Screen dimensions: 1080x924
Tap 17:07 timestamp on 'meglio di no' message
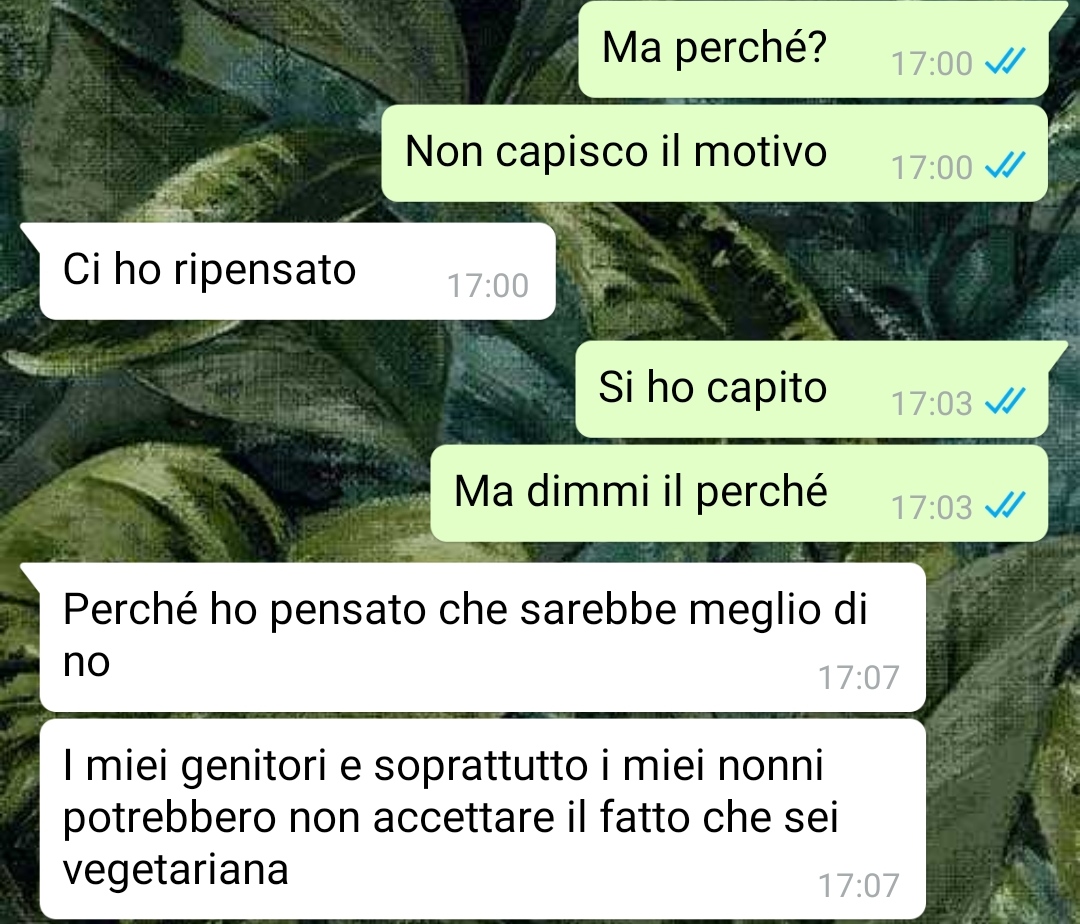click(858, 678)
